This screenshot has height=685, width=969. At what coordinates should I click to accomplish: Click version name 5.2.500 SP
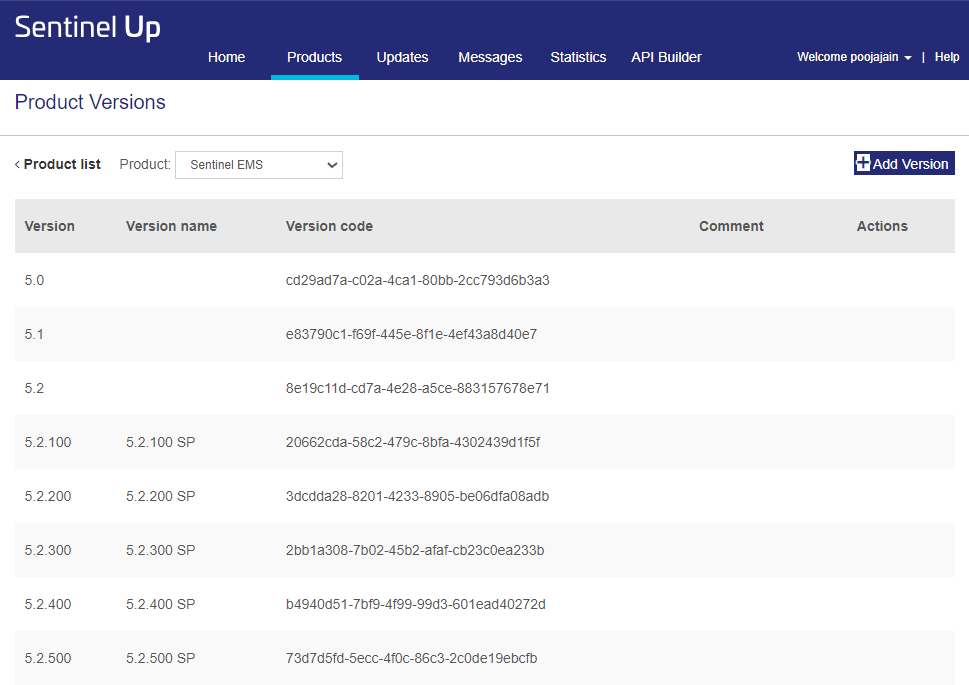pyautogui.click(x=161, y=658)
